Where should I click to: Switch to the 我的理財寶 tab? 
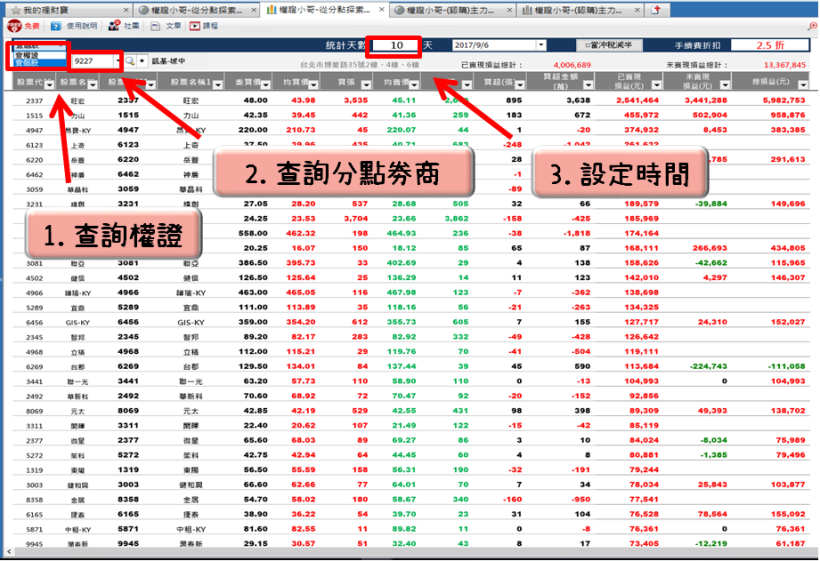click(x=68, y=10)
